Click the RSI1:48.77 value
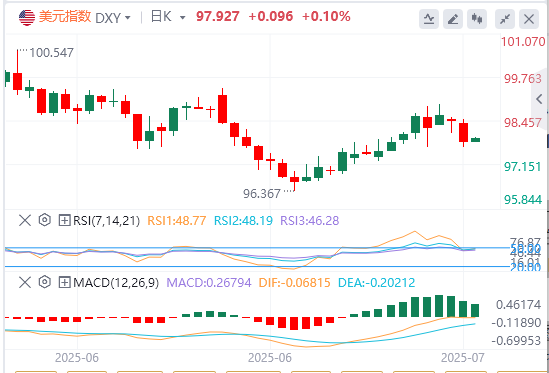549x373 pixels. pos(176,221)
